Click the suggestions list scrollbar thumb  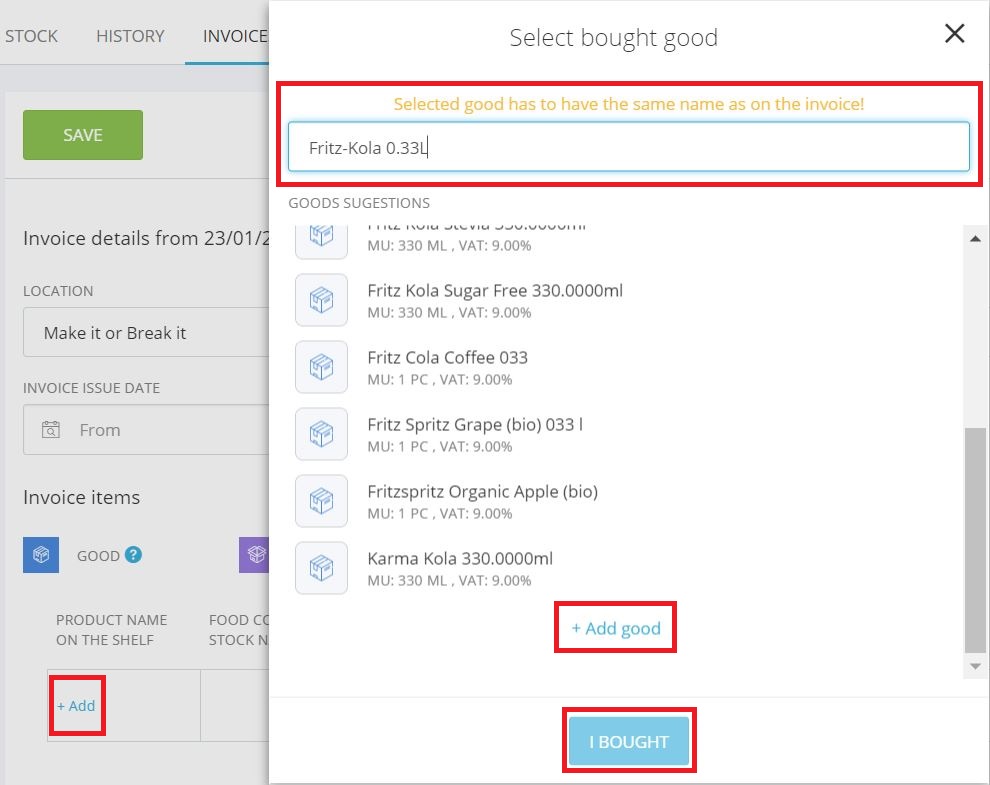tap(975, 540)
